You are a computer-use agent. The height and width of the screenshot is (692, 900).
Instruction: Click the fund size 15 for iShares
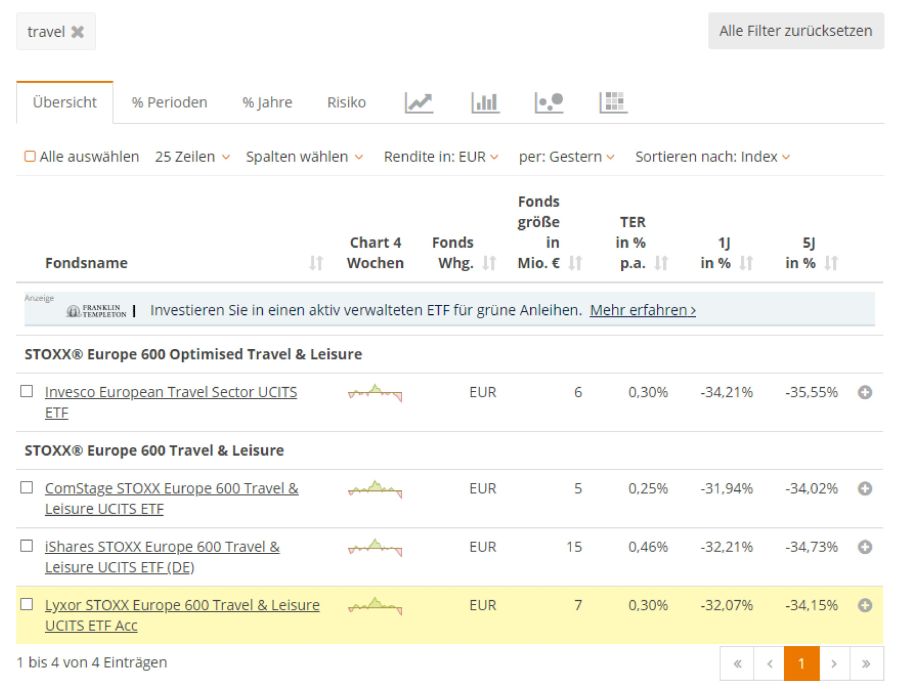[574, 547]
